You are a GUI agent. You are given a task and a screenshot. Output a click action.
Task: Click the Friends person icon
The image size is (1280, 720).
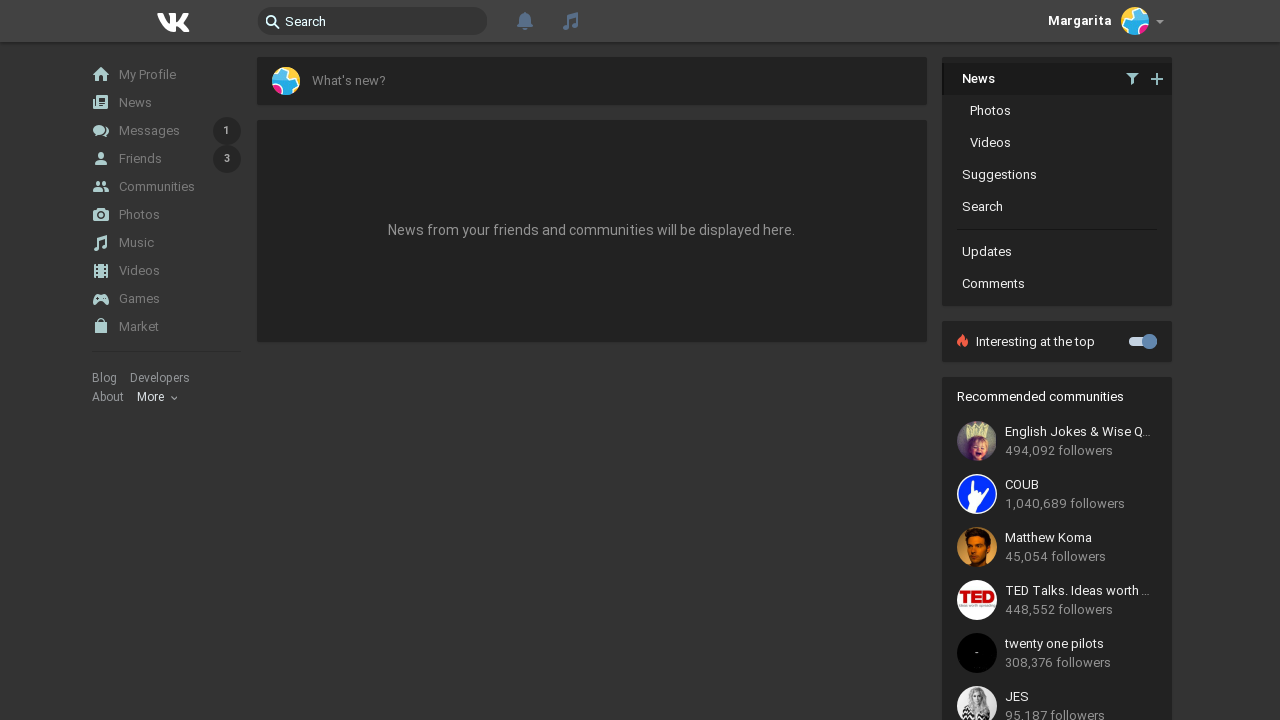tap(101, 158)
